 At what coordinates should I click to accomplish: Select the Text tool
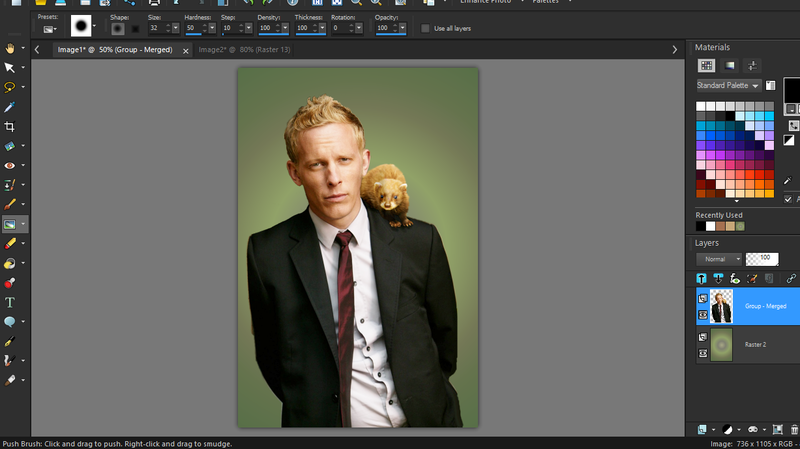point(10,302)
